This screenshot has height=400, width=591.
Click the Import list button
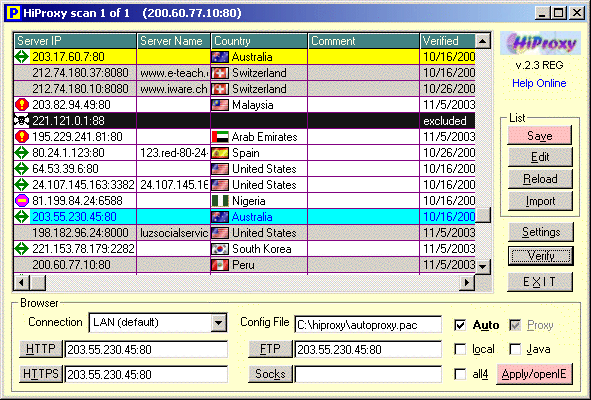pos(540,201)
